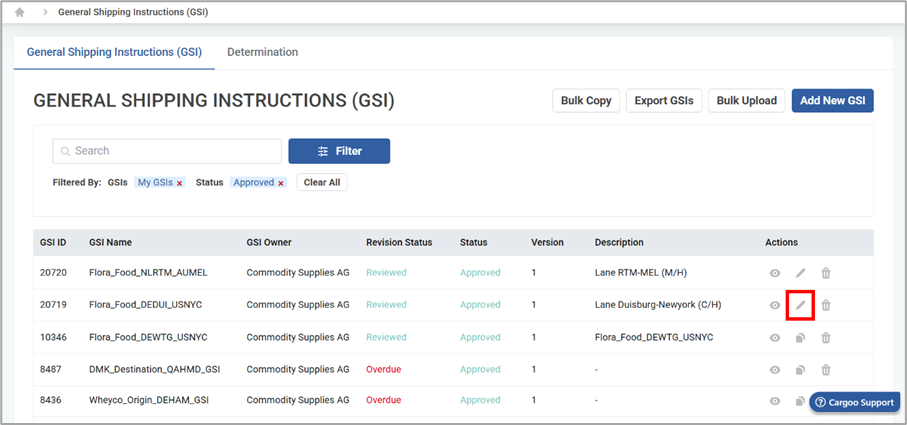
Task: Click GSI ID 8487 cell
Action: [49, 369]
